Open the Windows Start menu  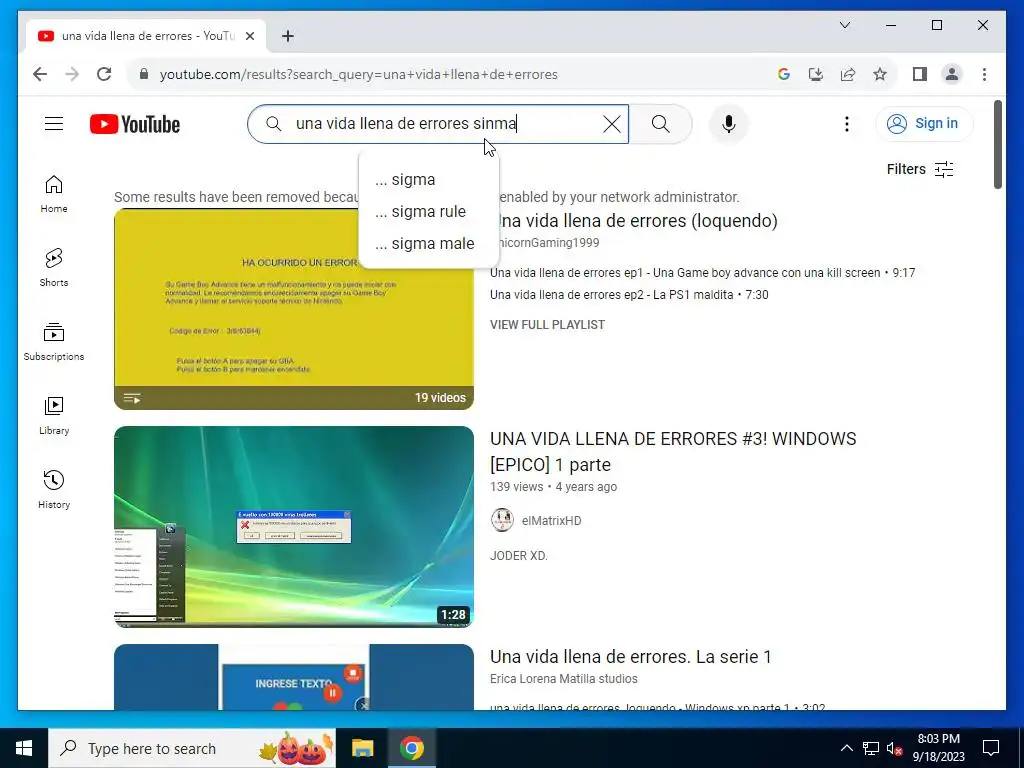click(24, 748)
